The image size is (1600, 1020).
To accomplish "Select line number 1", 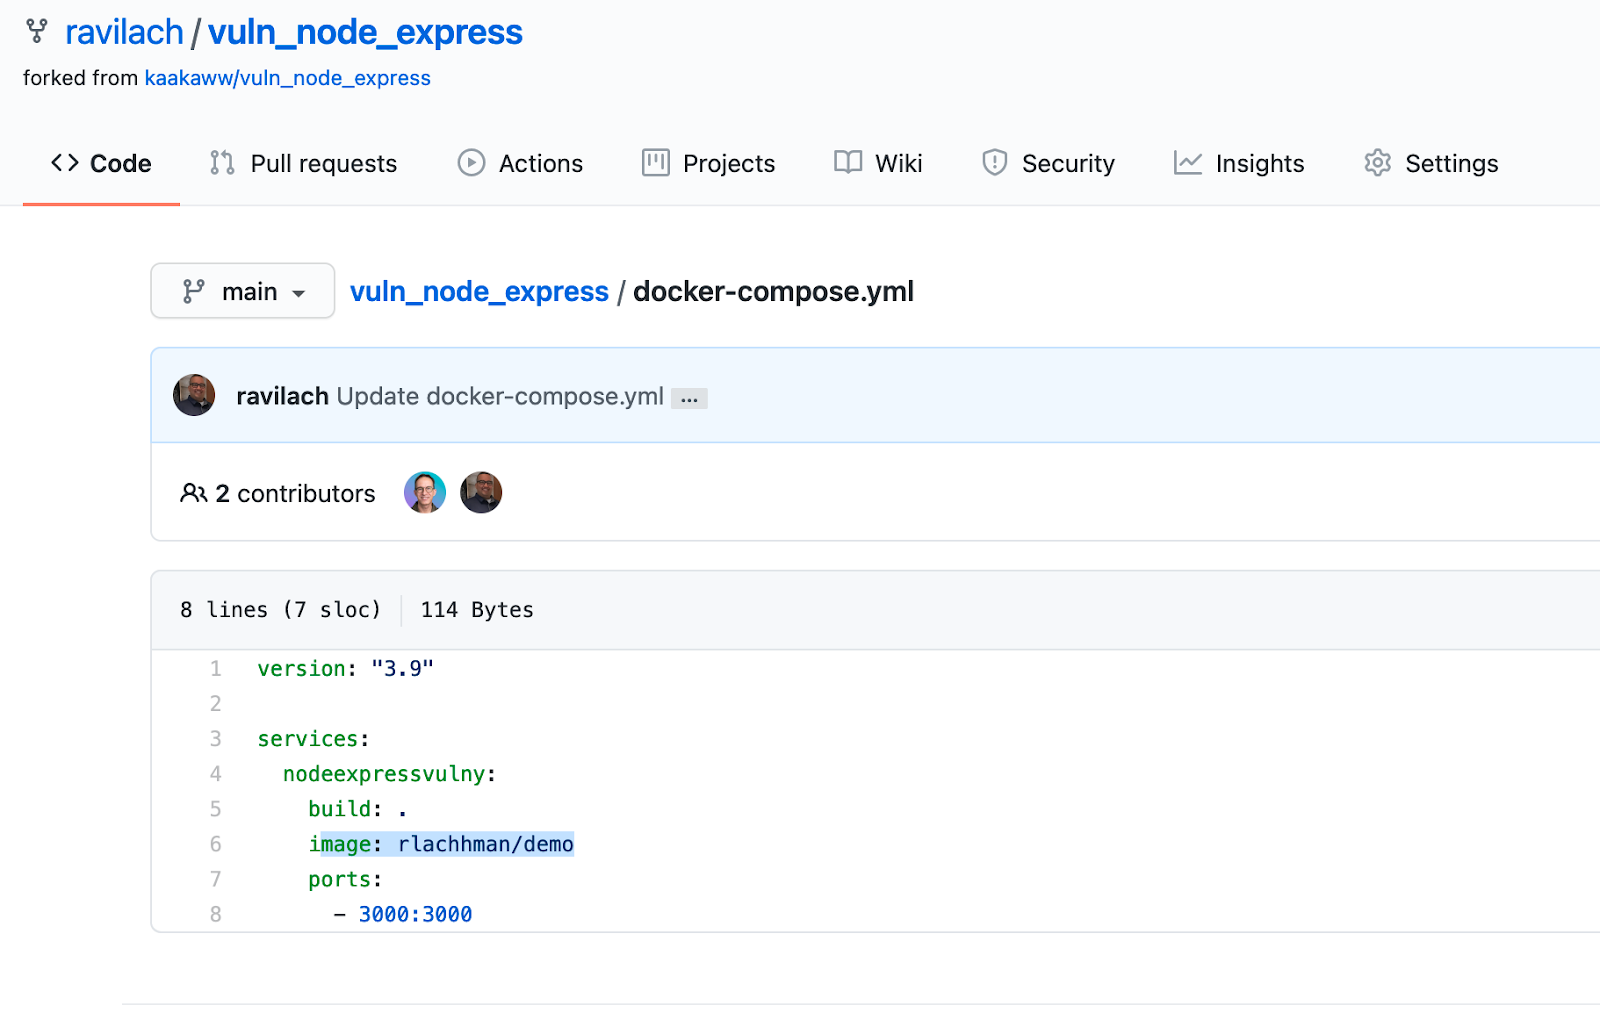I will click(215, 668).
